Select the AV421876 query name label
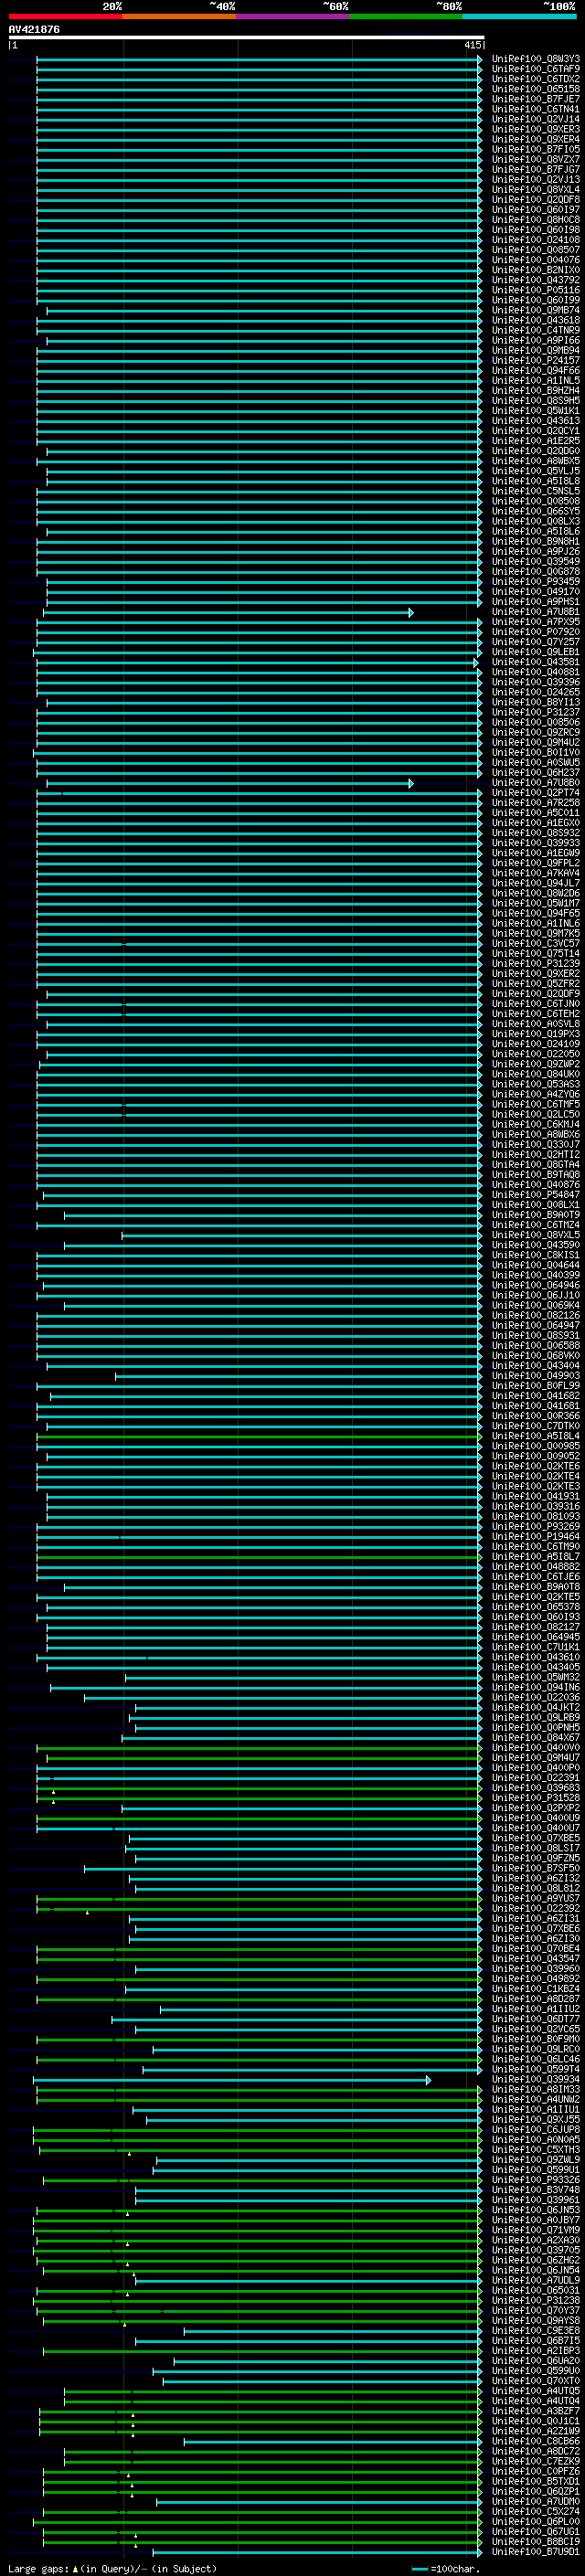The height and width of the screenshot is (2576, 585). pyautogui.click(x=34, y=30)
